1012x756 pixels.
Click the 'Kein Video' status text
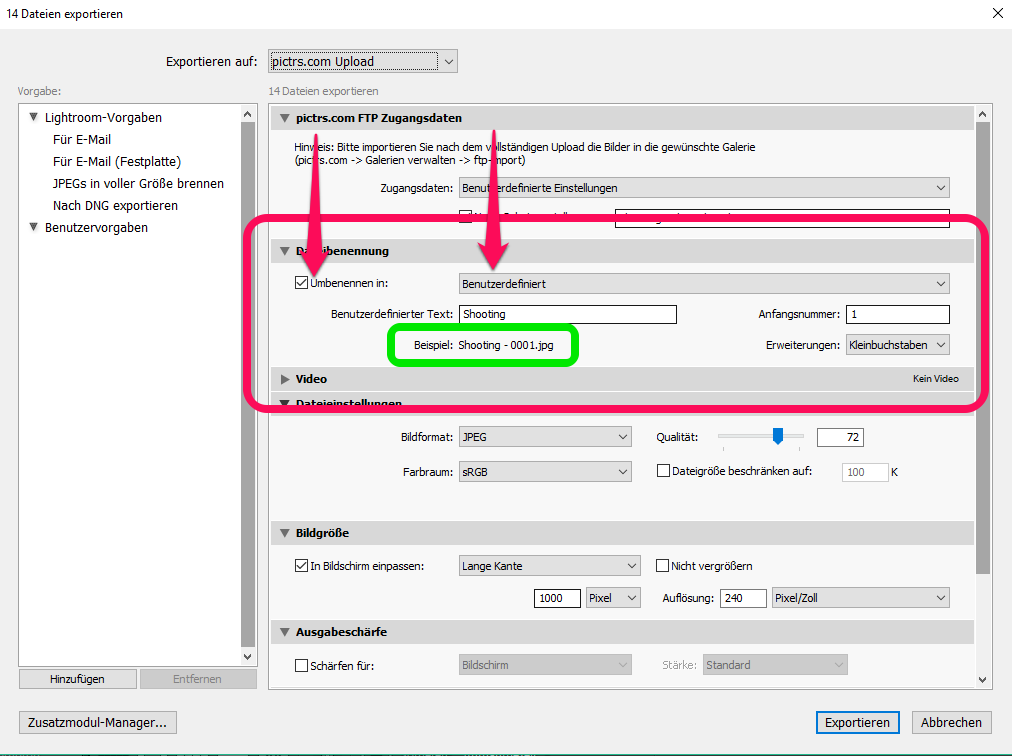point(935,379)
